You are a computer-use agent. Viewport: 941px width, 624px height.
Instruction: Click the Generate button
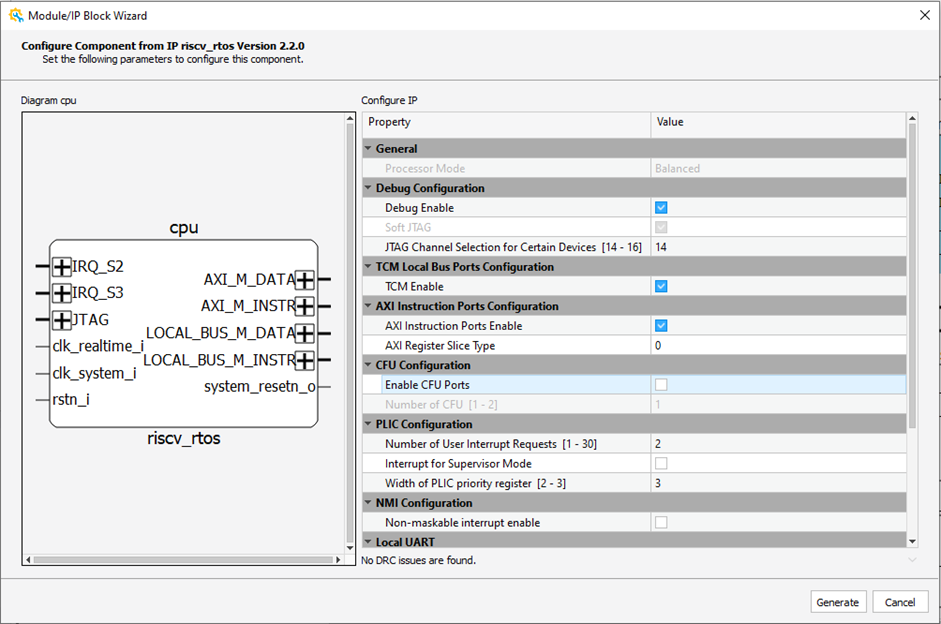pyautogui.click(x=838, y=602)
